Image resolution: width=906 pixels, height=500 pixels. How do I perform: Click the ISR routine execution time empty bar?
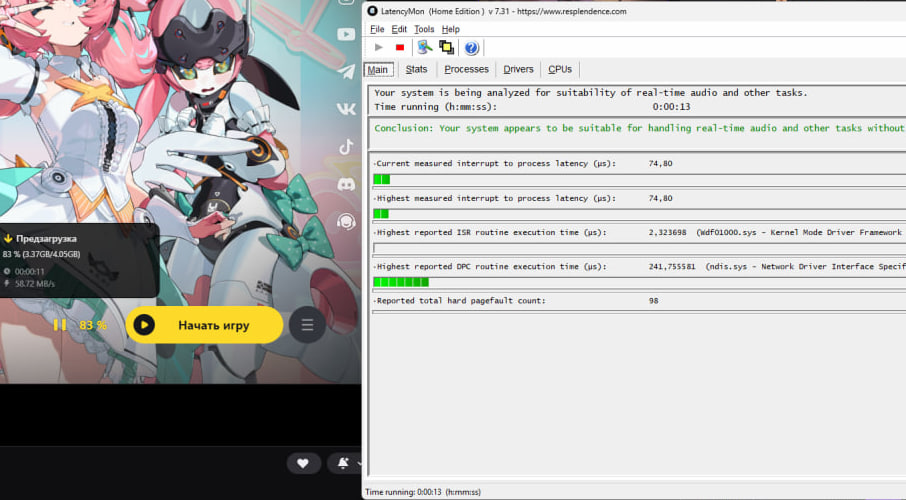[640, 249]
